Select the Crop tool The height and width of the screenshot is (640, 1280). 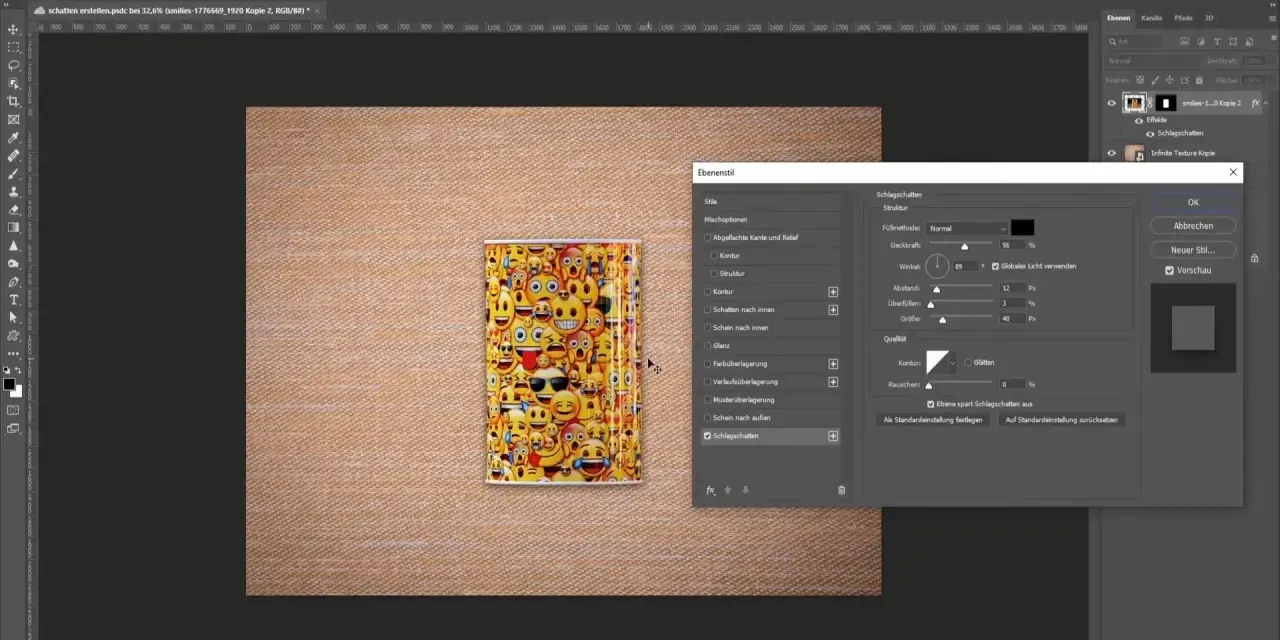pyautogui.click(x=14, y=101)
